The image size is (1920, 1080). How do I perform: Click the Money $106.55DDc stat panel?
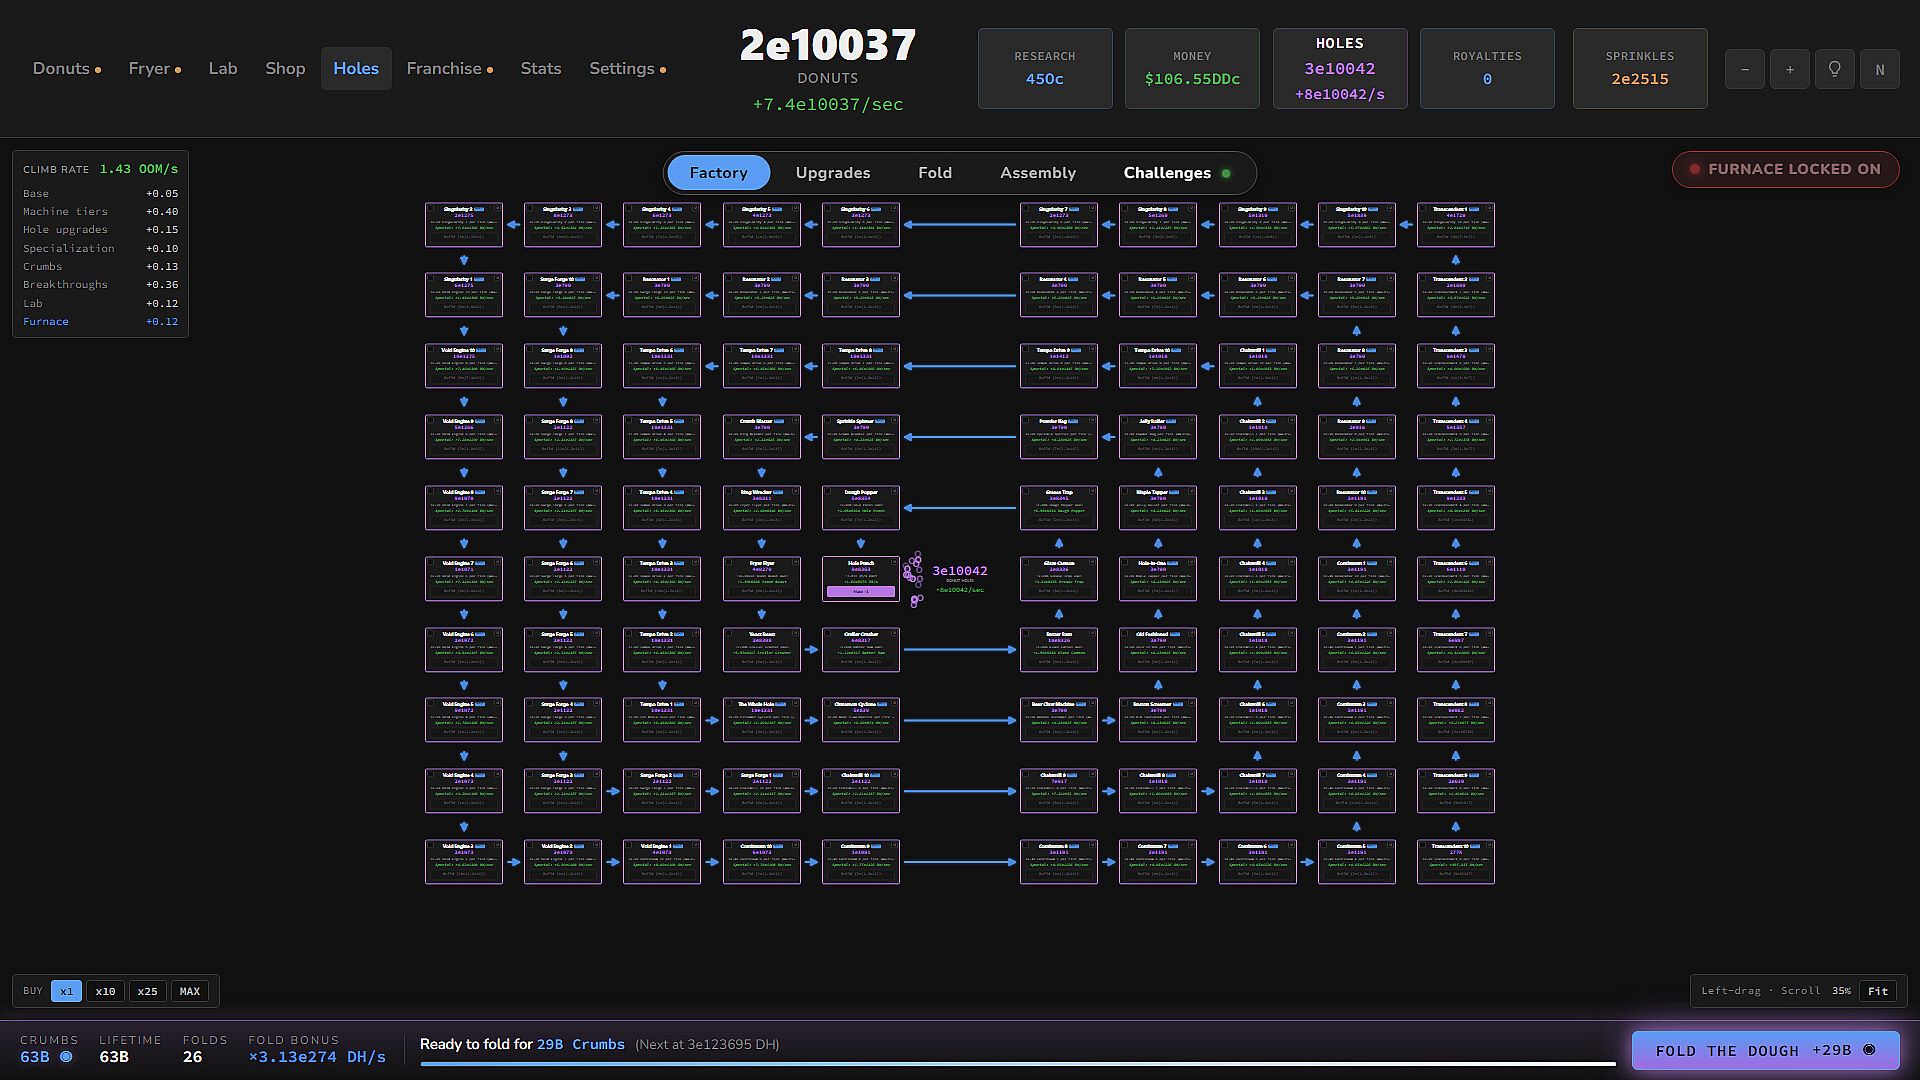point(1192,68)
